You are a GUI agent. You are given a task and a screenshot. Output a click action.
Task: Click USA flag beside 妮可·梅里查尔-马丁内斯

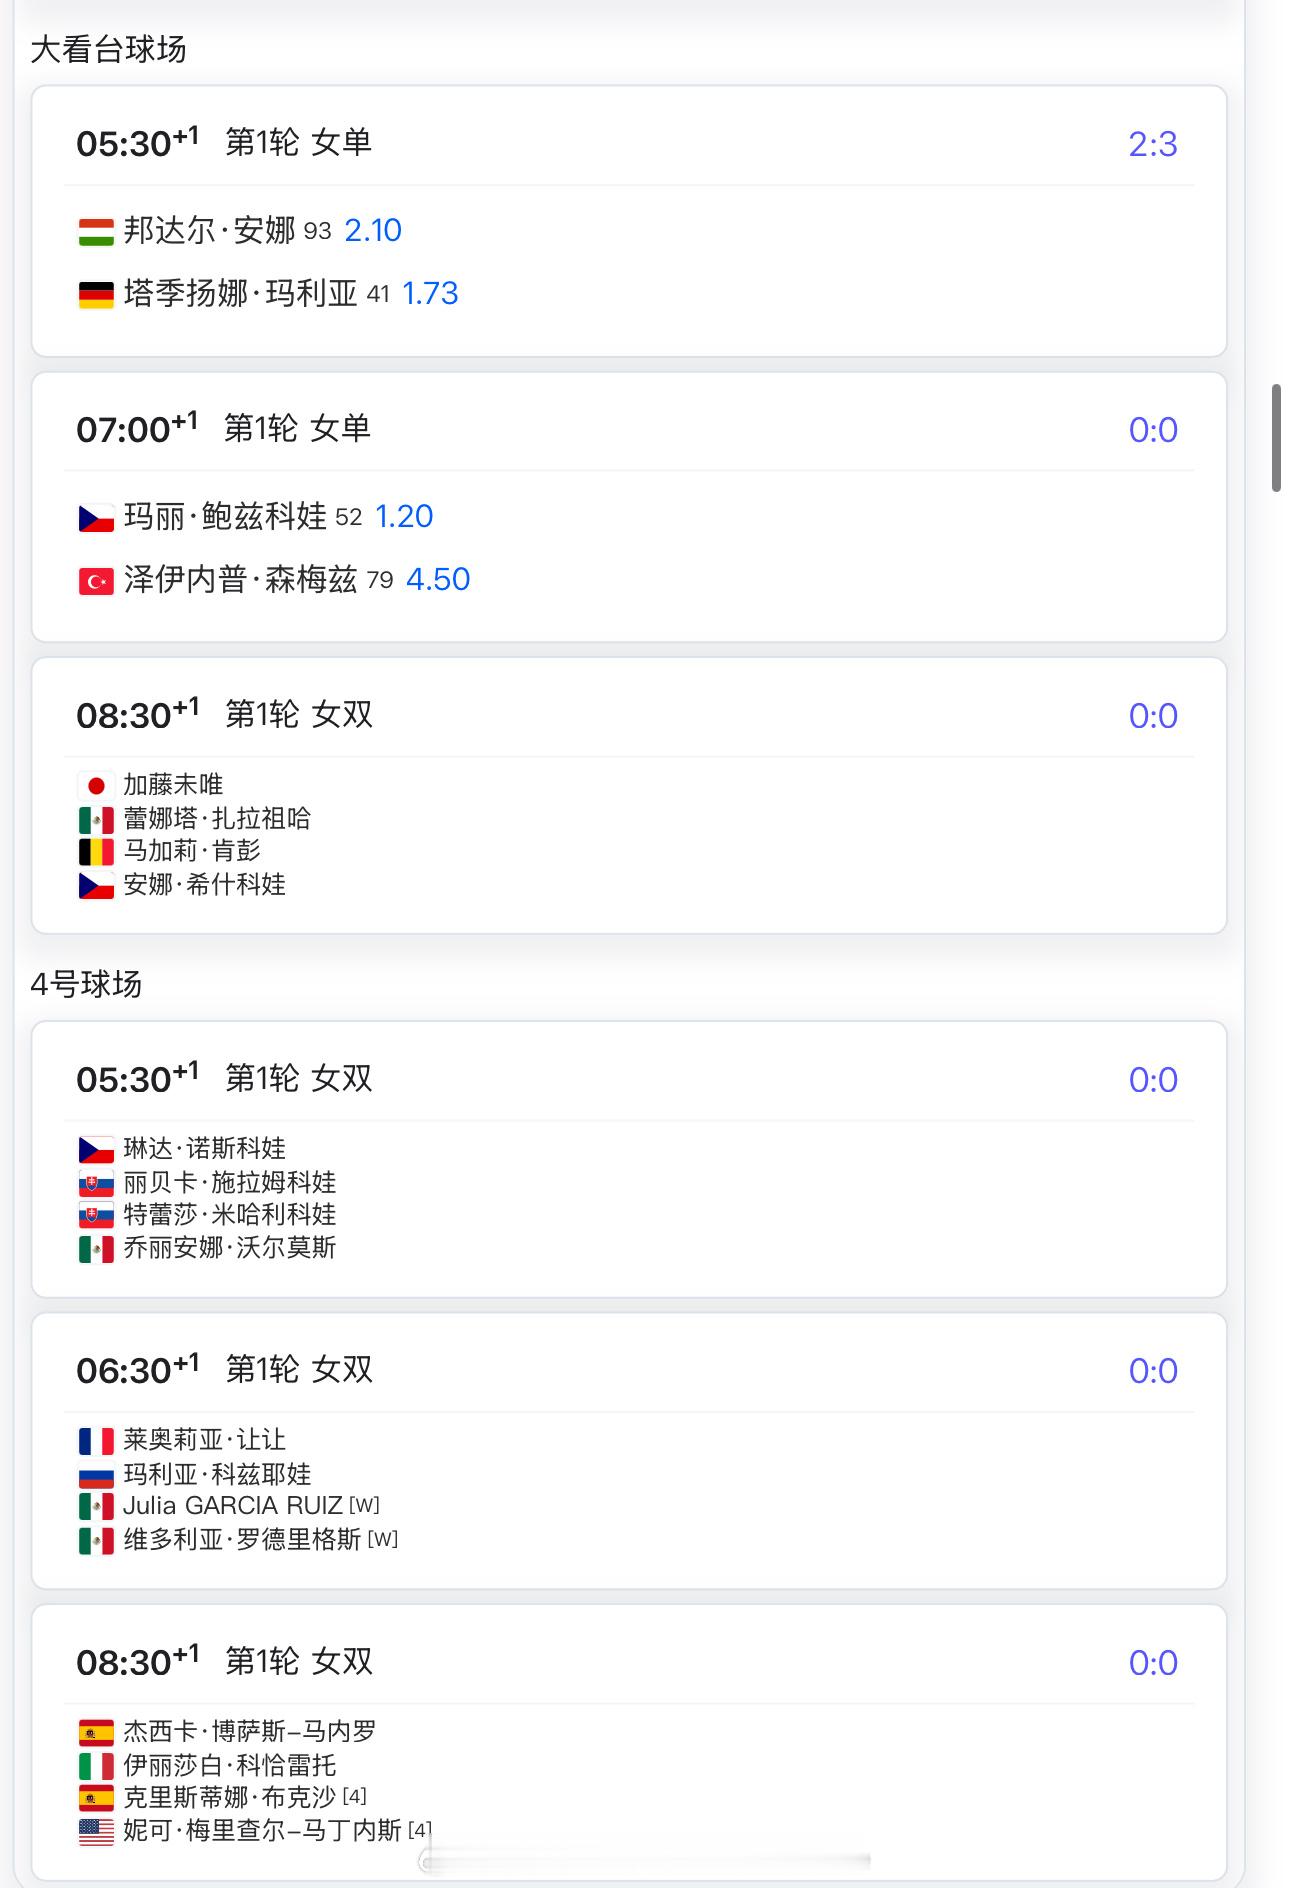(x=96, y=1832)
